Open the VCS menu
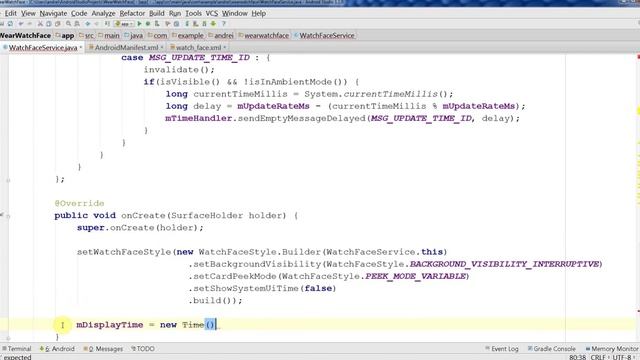640x360 pixels. [x=211, y=13]
